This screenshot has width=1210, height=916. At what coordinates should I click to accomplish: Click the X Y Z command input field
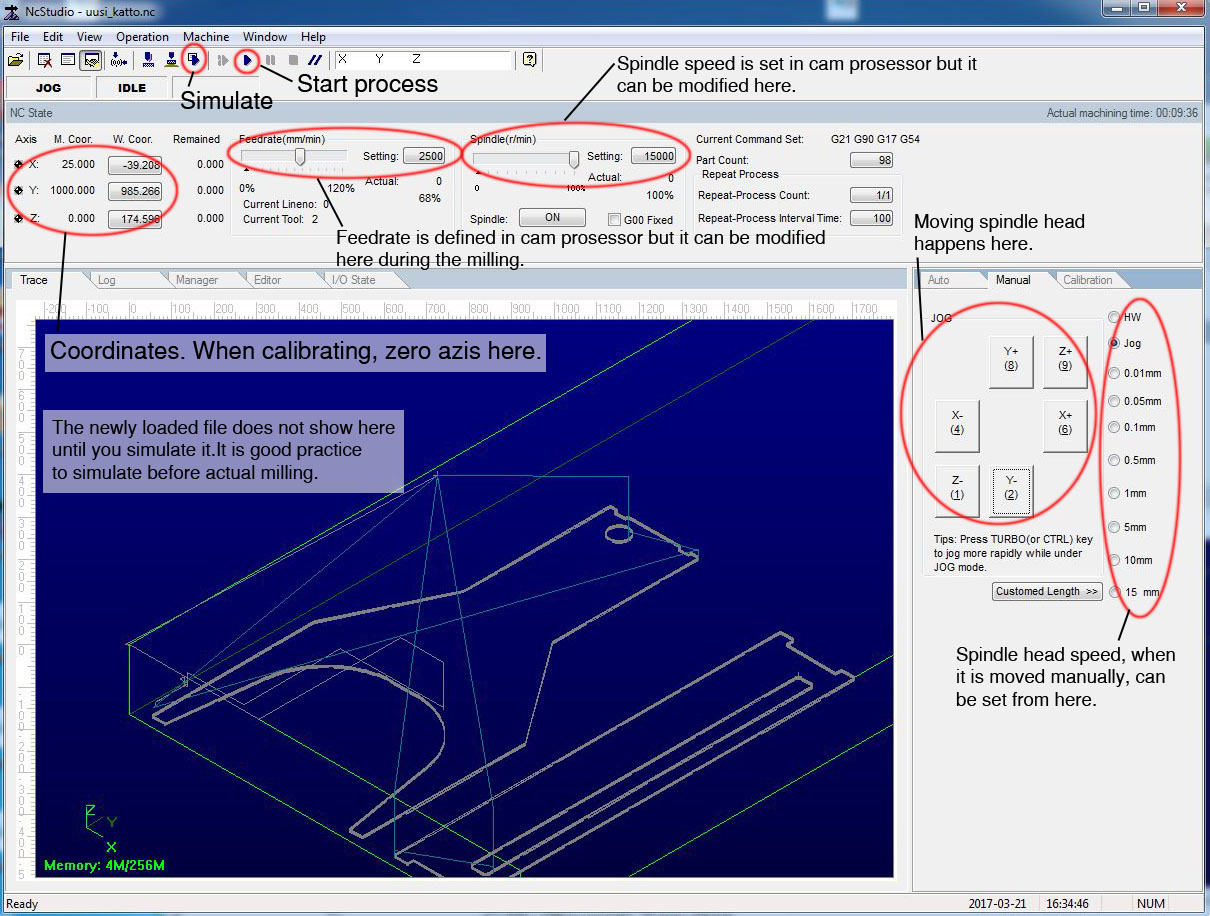point(424,60)
